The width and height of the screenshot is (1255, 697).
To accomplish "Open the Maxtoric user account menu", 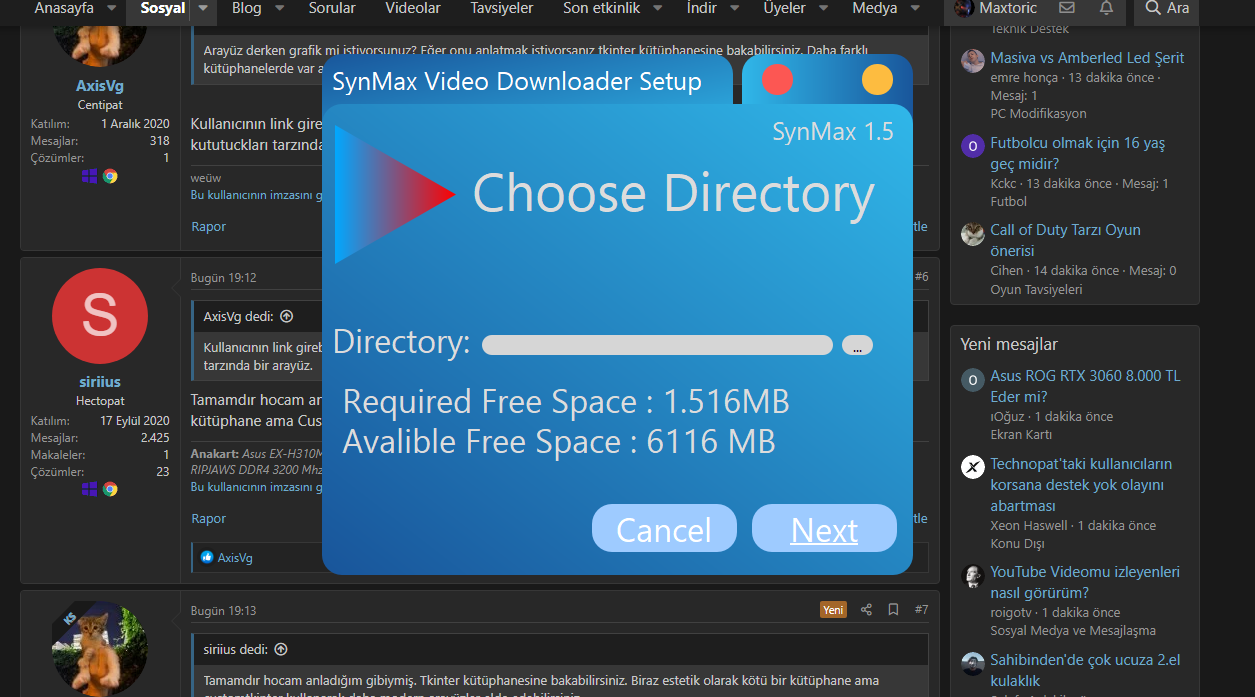I will pos(995,8).
